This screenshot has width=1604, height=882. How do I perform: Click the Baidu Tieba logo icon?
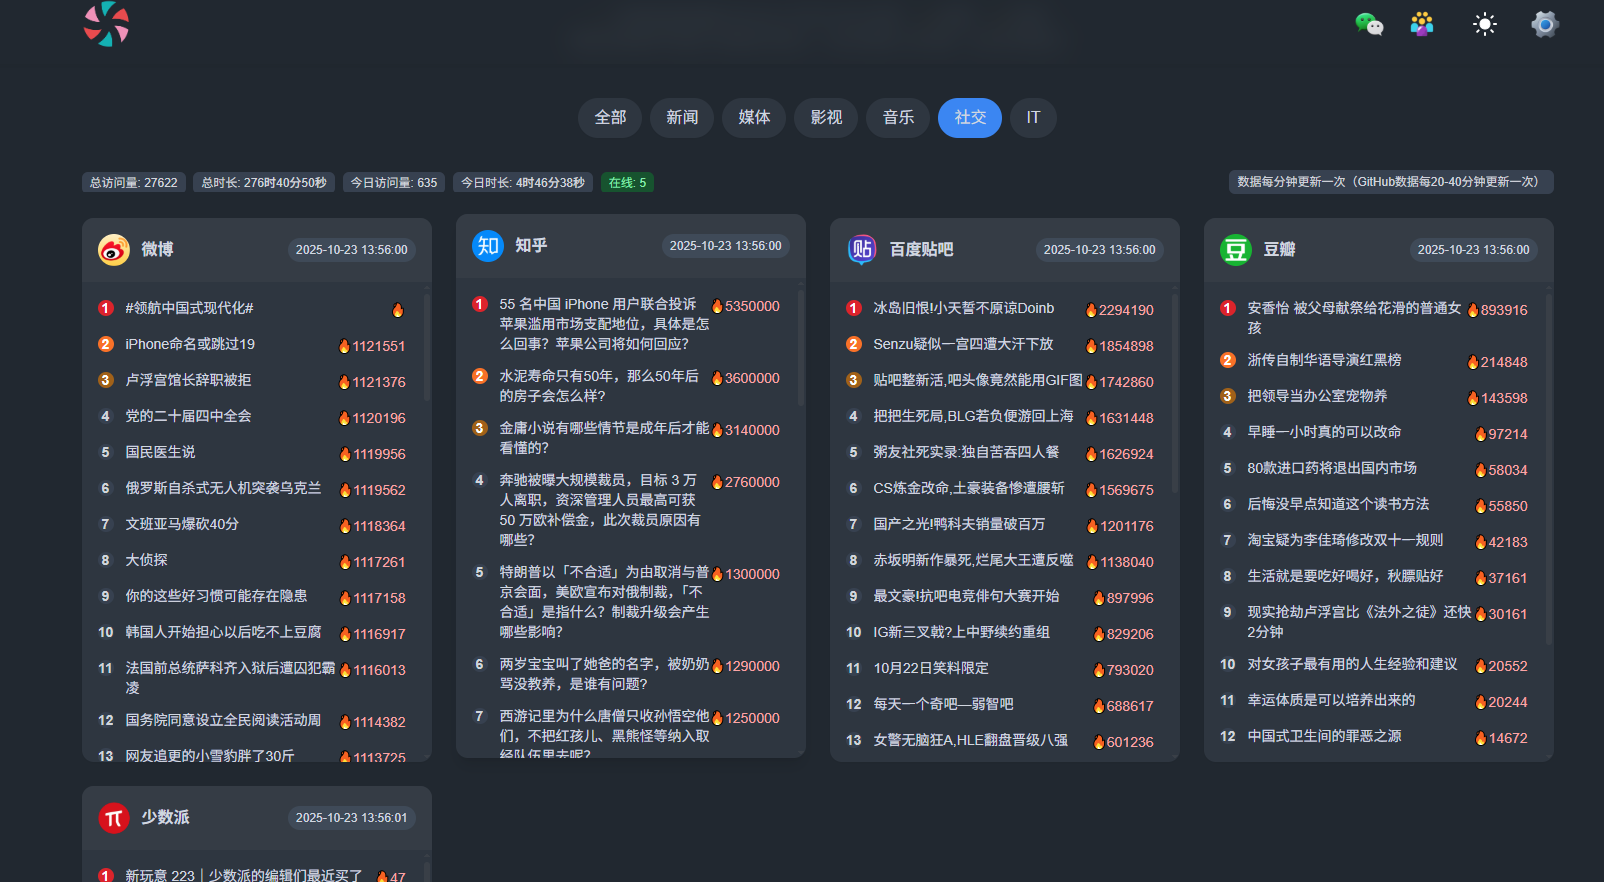862,250
